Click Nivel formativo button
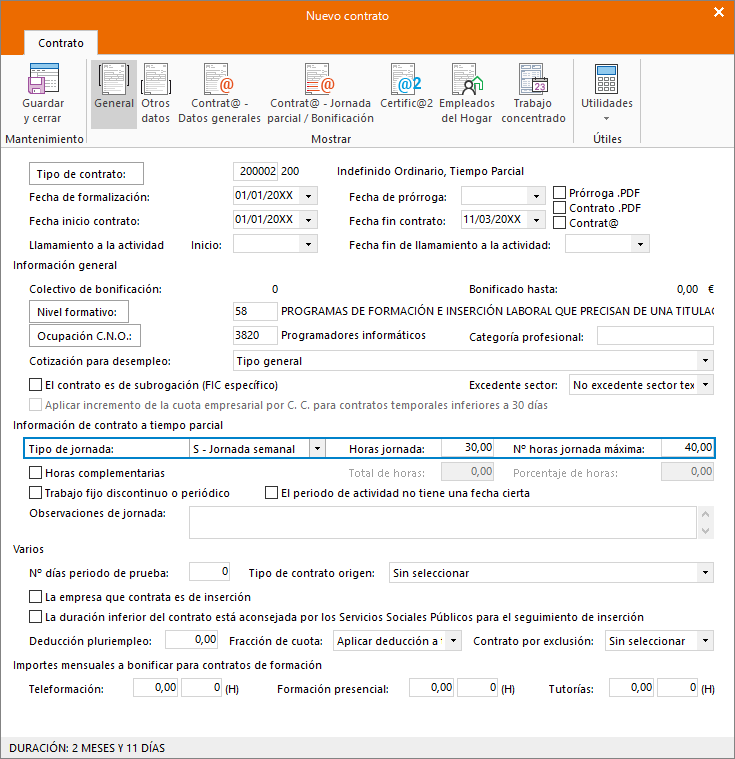 (79, 312)
